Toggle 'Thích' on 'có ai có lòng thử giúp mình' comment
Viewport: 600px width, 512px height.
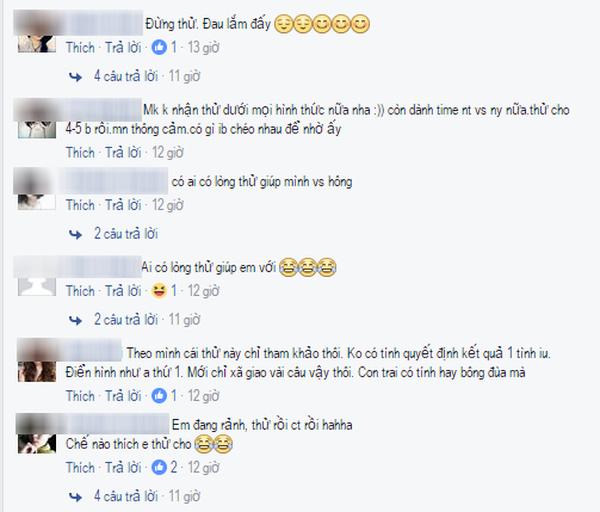click(80, 205)
